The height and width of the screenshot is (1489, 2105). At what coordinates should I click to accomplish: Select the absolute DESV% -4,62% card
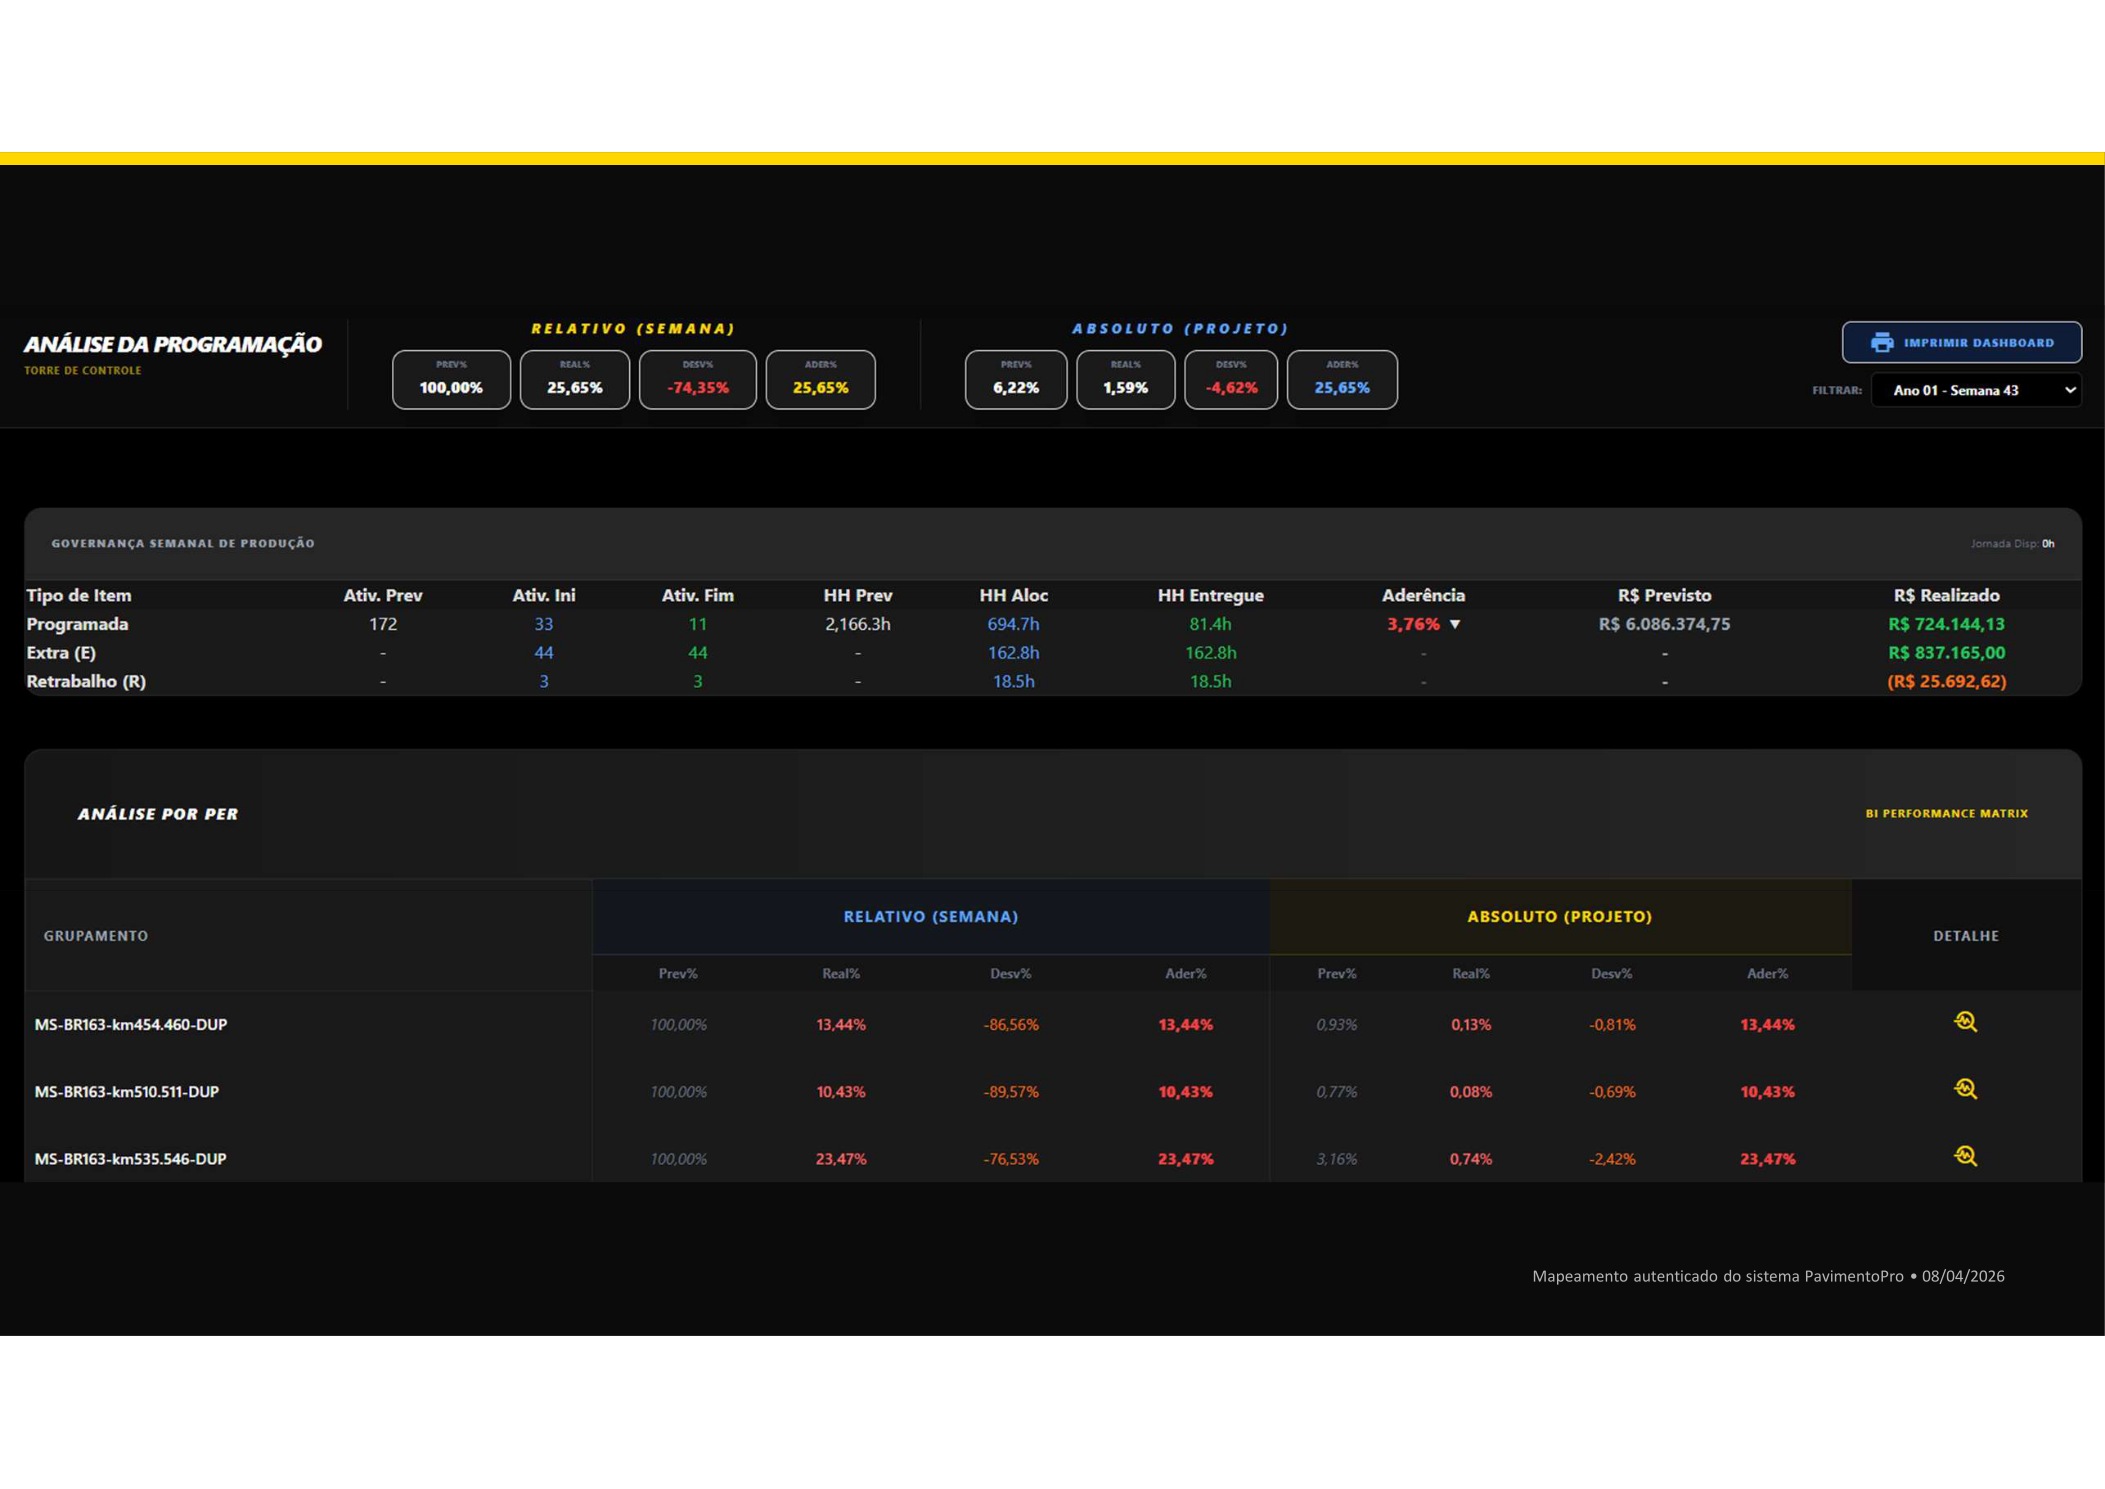pyautogui.click(x=1230, y=379)
